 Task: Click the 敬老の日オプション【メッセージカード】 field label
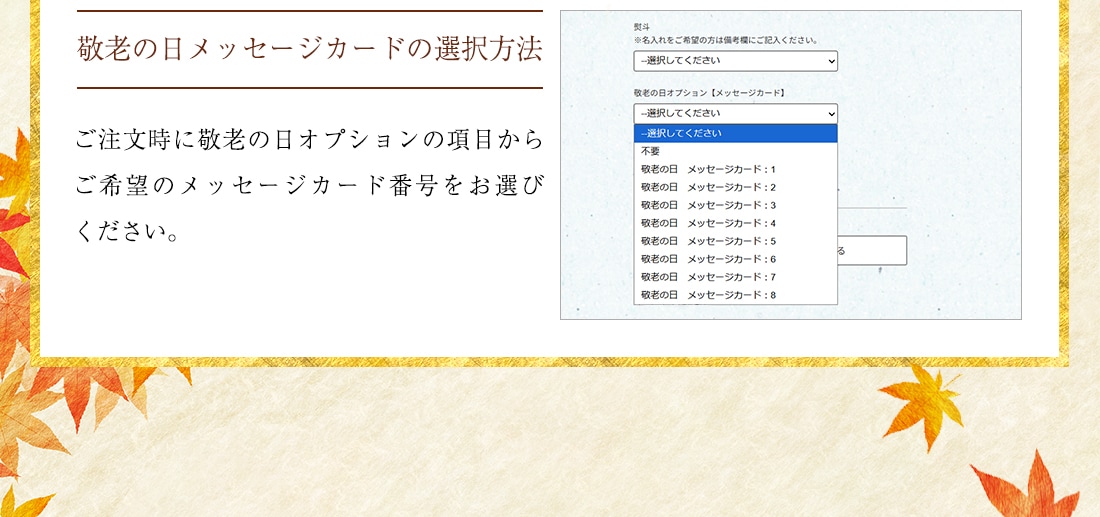tap(709, 93)
